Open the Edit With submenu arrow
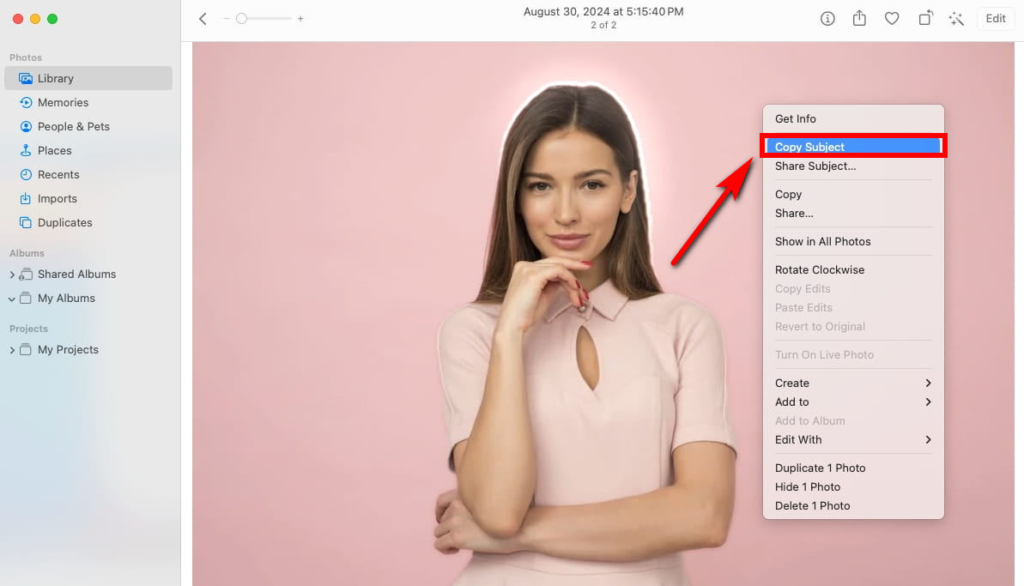The width and height of the screenshot is (1024, 586). tap(928, 439)
